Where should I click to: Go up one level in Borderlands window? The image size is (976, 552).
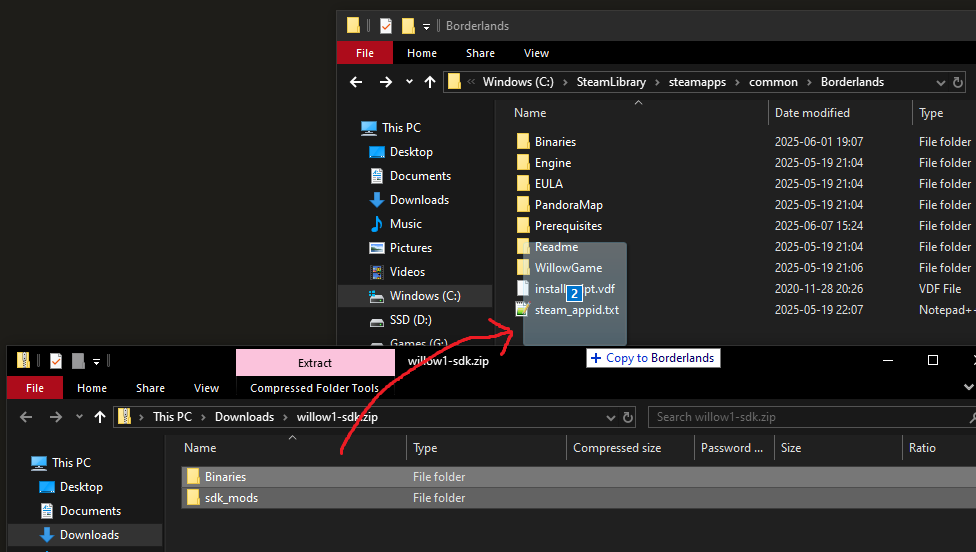click(x=429, y=82)
